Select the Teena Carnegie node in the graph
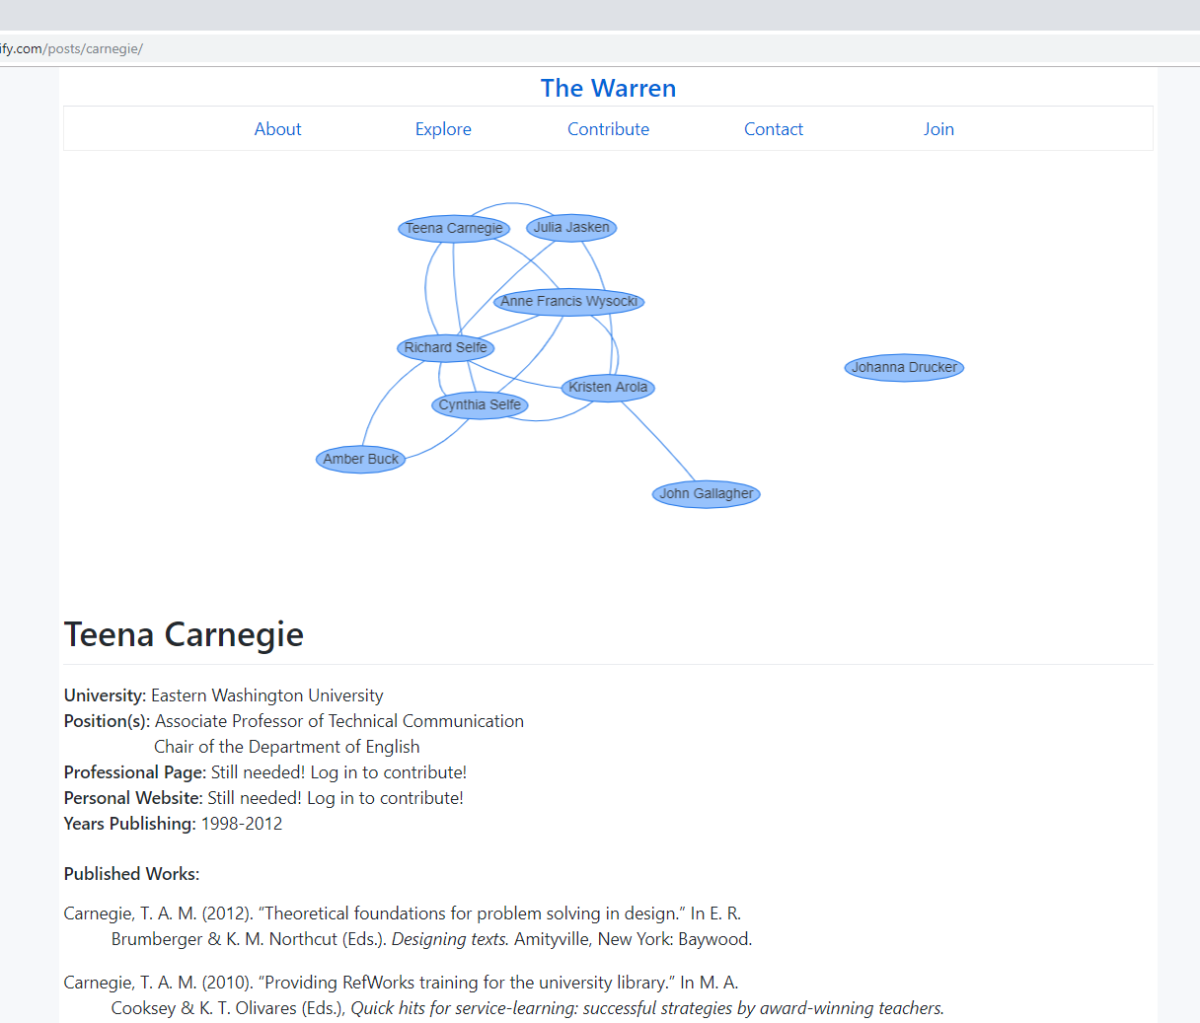The height and width of the screenshot is (1023, 1200). coord(454,228)
